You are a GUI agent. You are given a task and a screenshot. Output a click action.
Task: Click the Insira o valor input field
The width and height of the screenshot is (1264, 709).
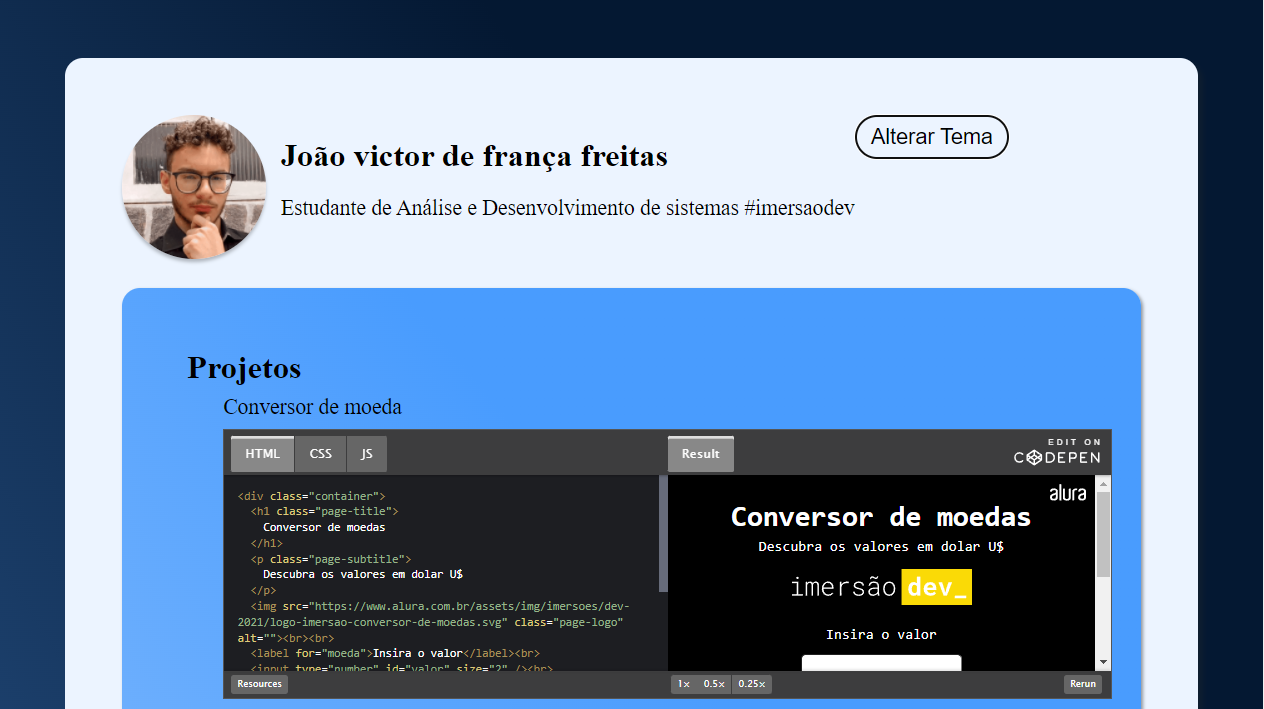881,661
